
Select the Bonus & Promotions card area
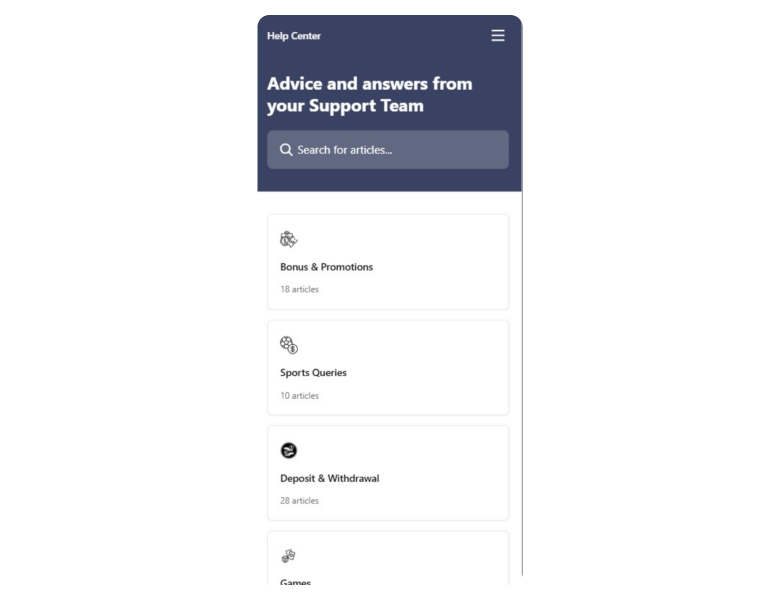[x=388, y=262]
